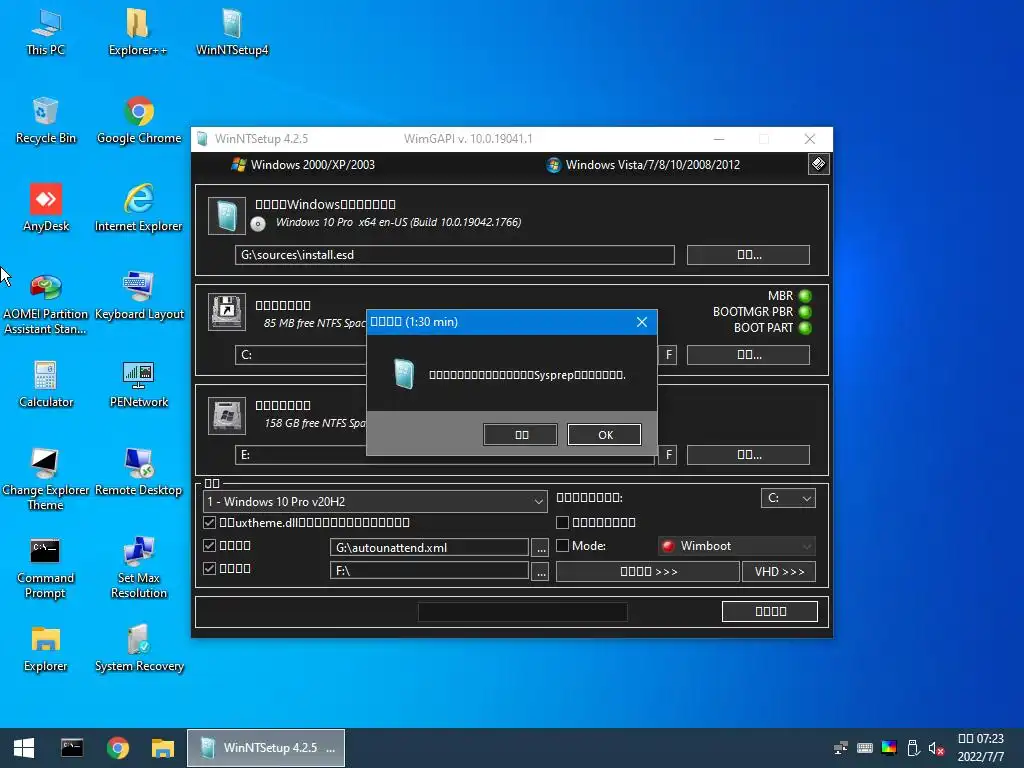This screenshot has height=768, width=1024.
Task: Click browse button for install drive E:
Action: [748, 455]
